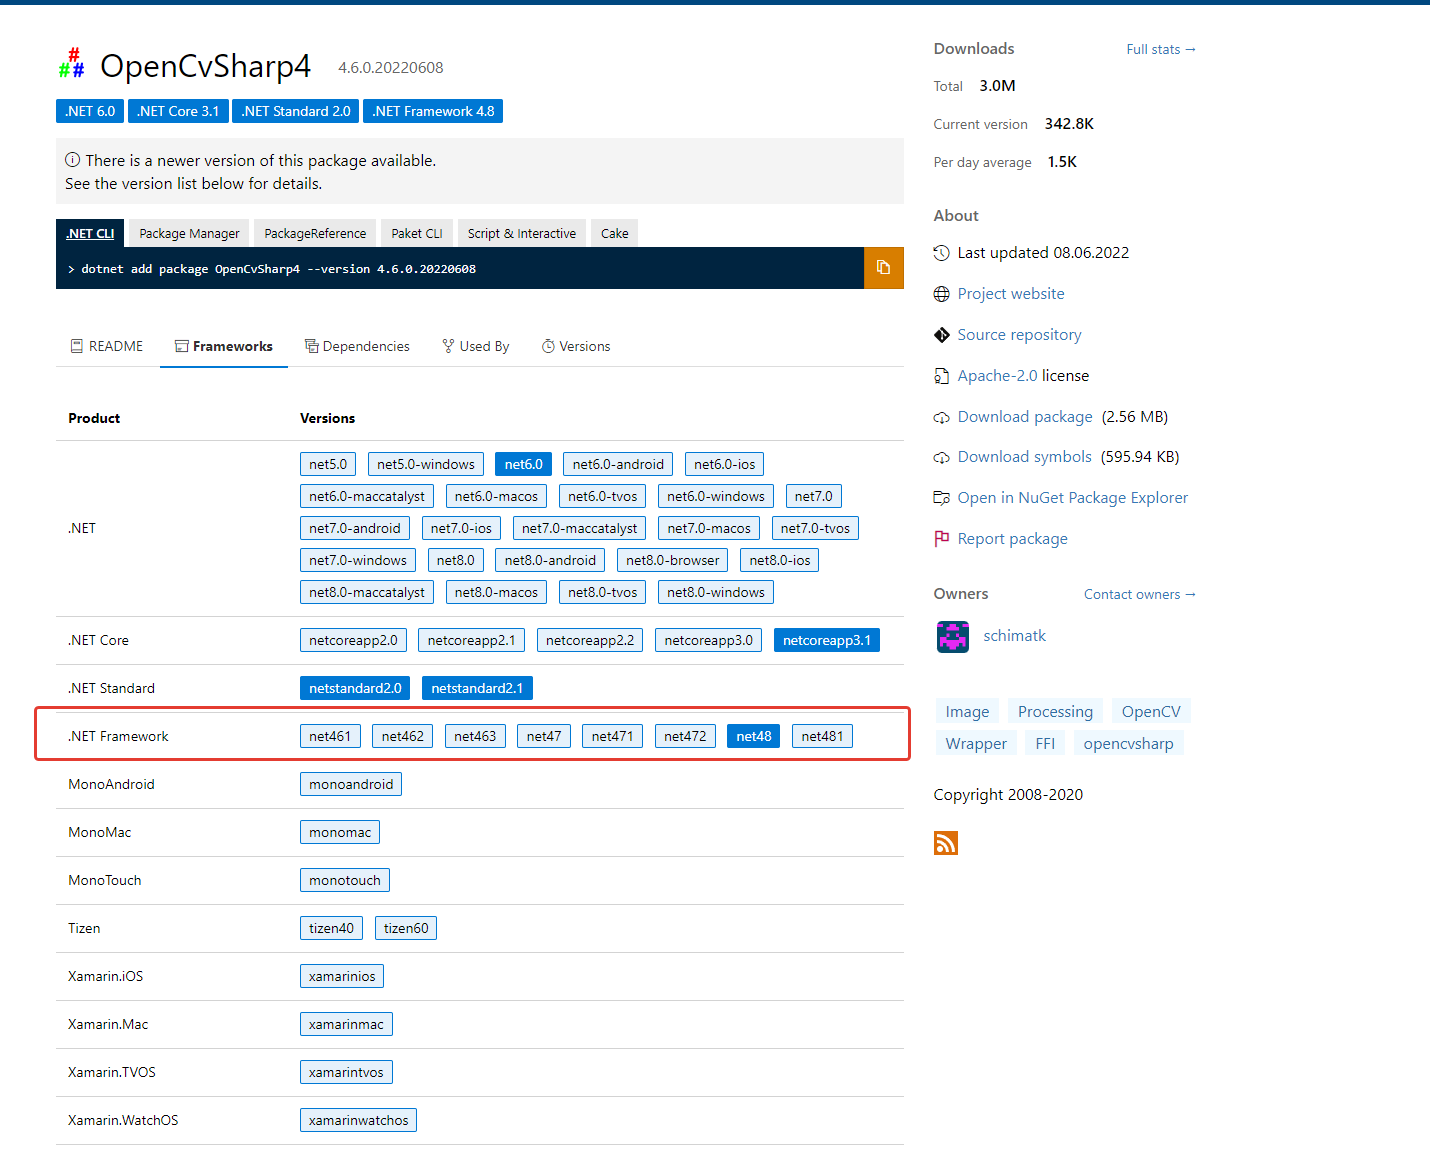1430x1155 pixels.
Task: Click the cloud icon beside Download symbols
Action: [x=942, y=458]
